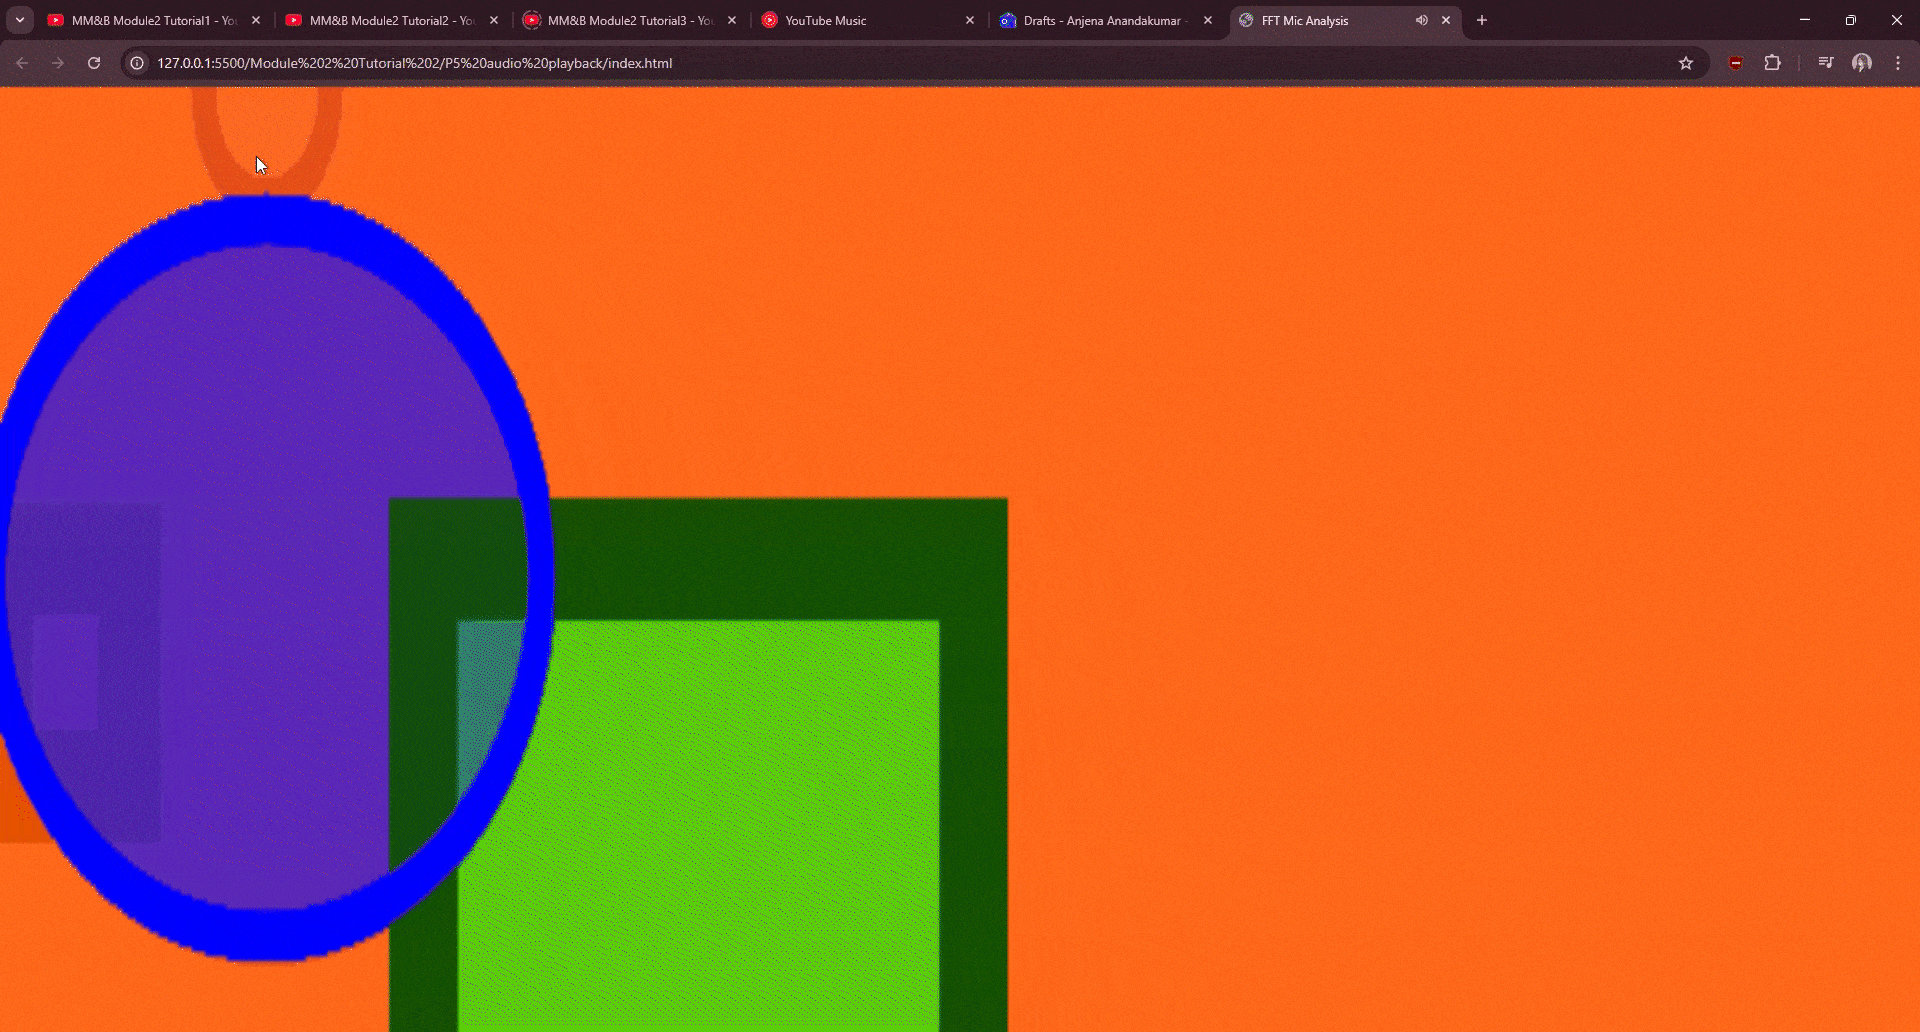1920x1032 pixels.
Task: Open site information from the address bar icon
Action: tap(135, 62)
